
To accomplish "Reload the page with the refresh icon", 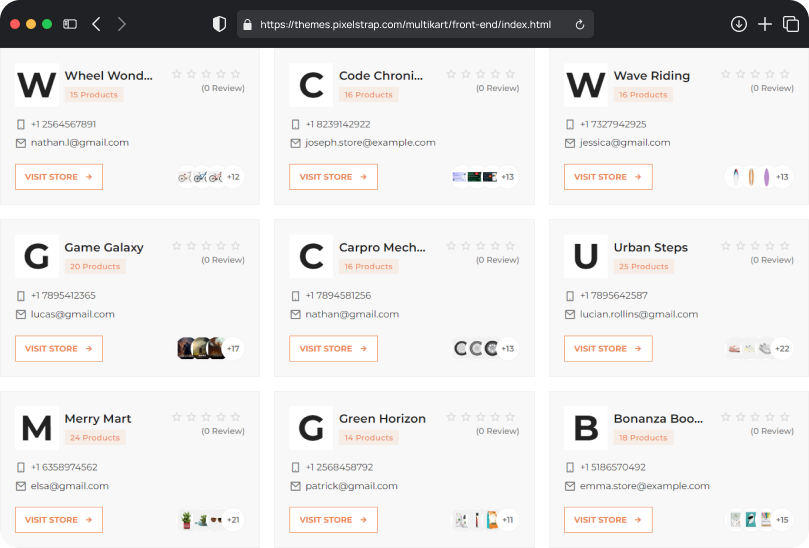I will pos(580,24).
